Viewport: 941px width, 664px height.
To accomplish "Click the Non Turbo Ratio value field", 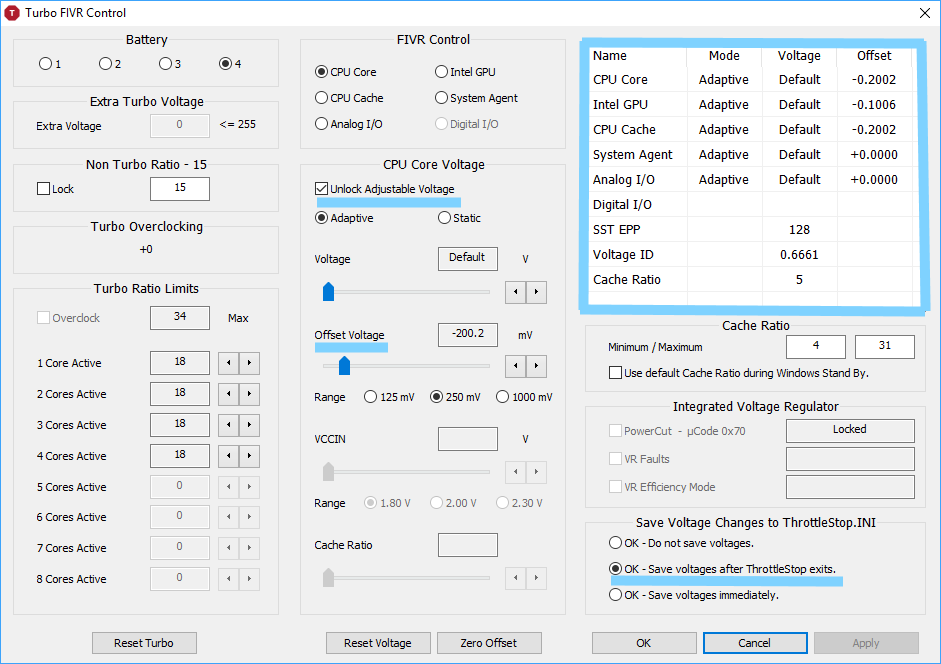I will [180, 189].
